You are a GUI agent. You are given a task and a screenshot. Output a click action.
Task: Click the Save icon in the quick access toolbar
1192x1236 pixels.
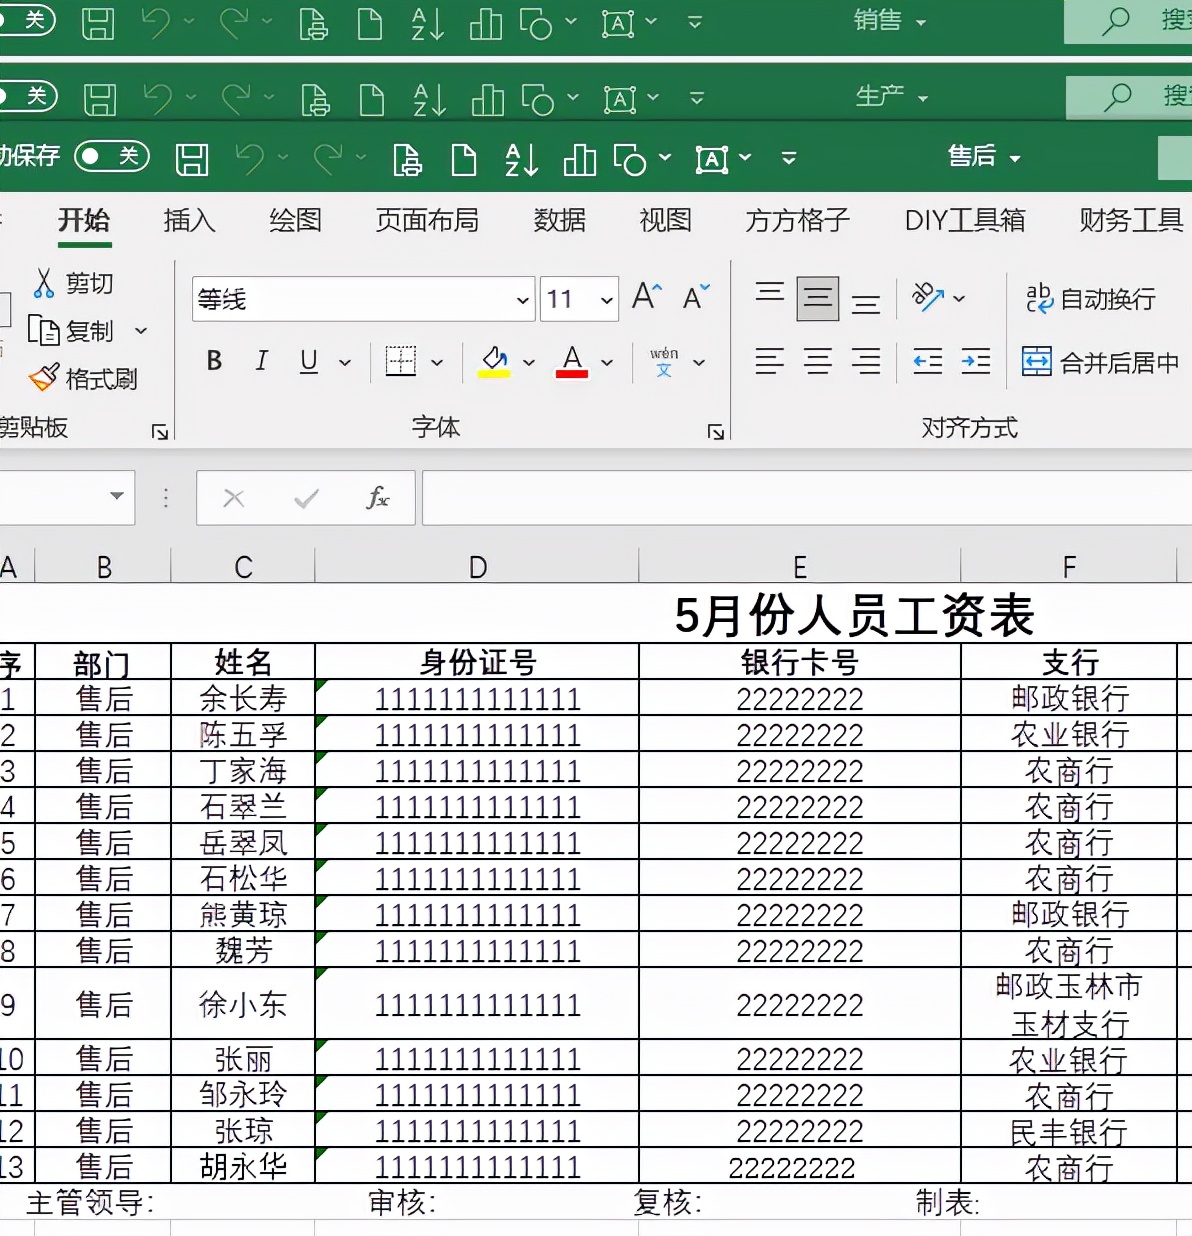point(191,158)
